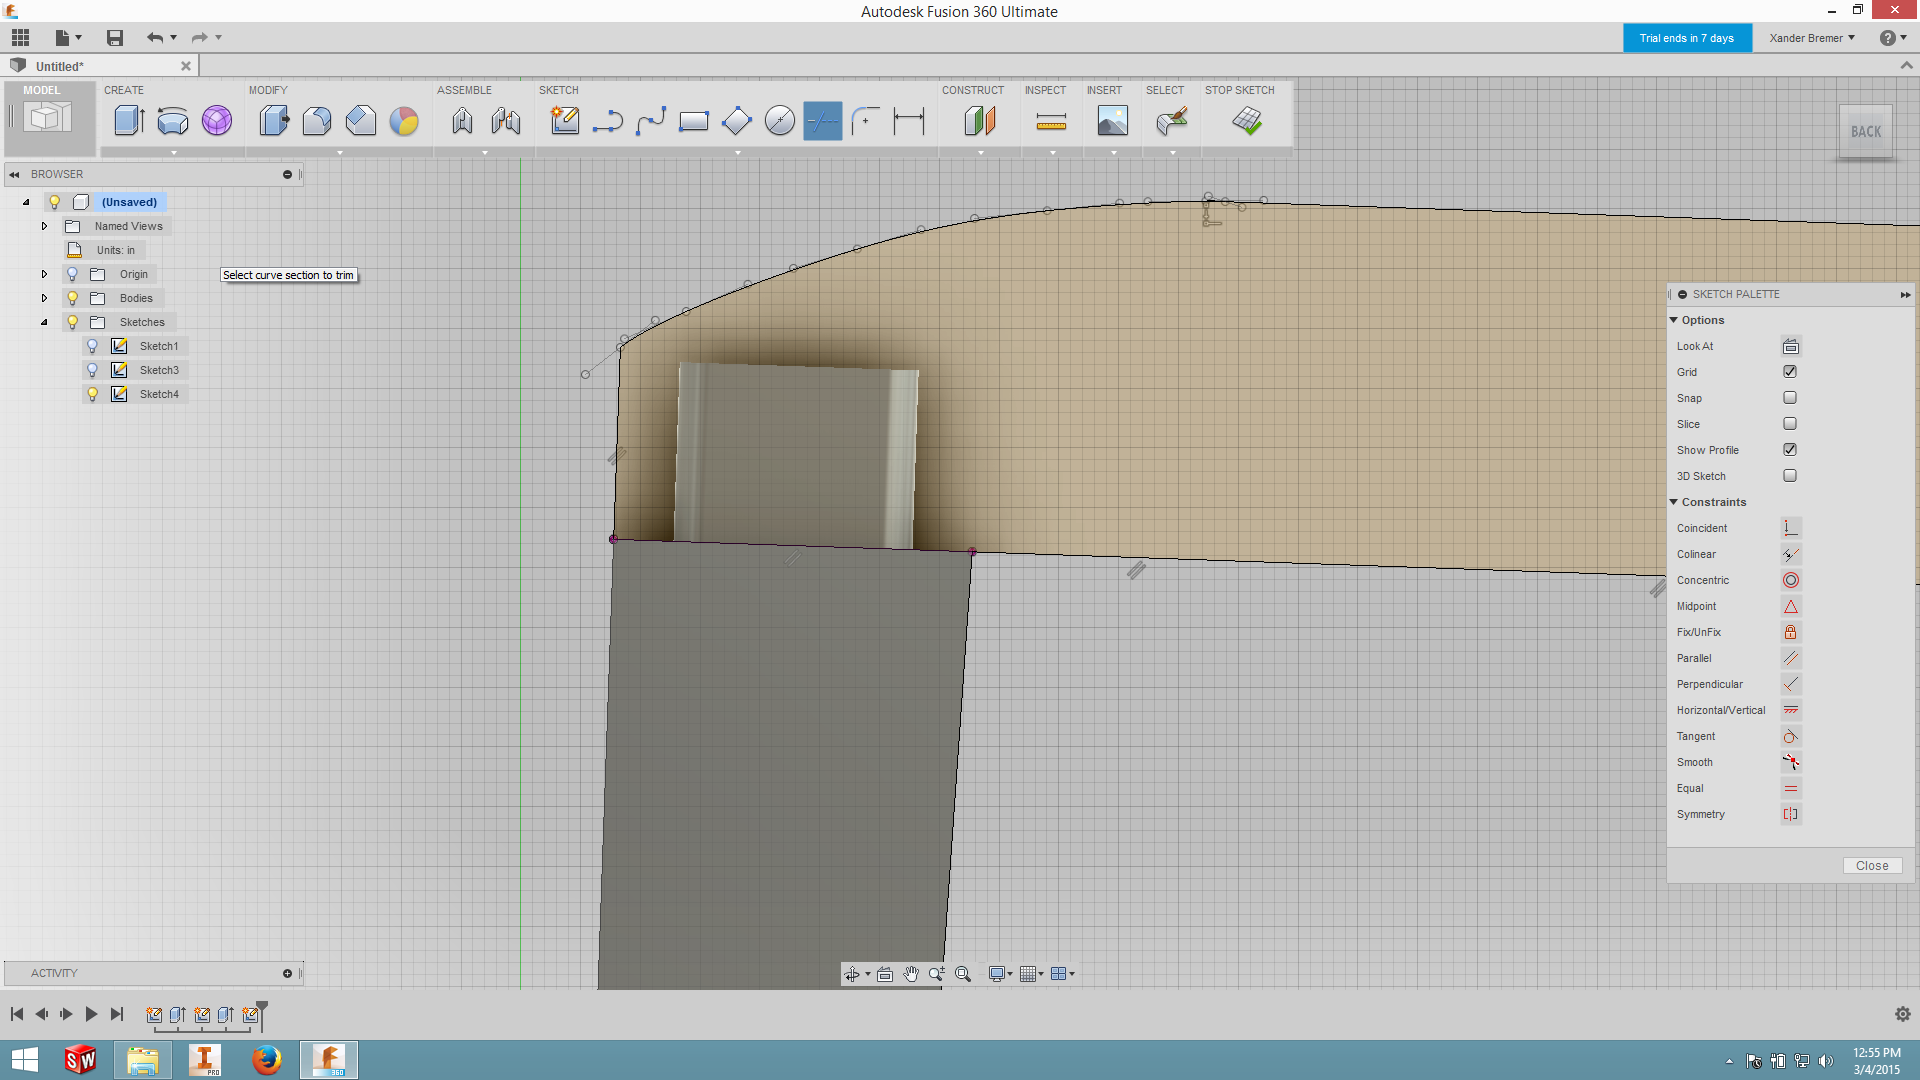1920x1080 pixels.
Task: Click the Insert Image tool
Action: click(x=1112, y=120)
